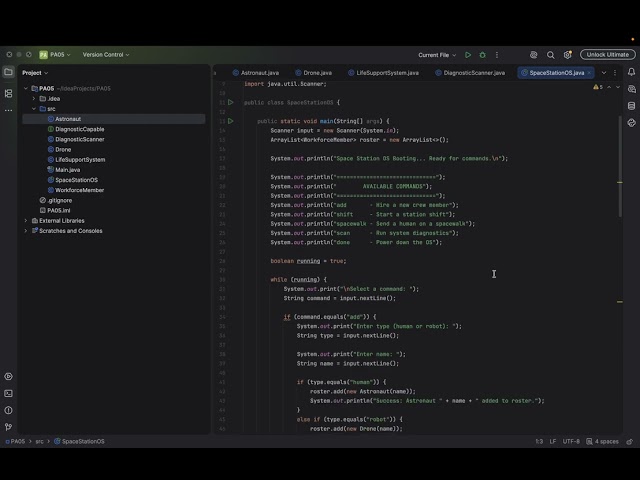640x480 pixels.
Task: Toggle read-only lock in status bar
Action: point(630,442)
